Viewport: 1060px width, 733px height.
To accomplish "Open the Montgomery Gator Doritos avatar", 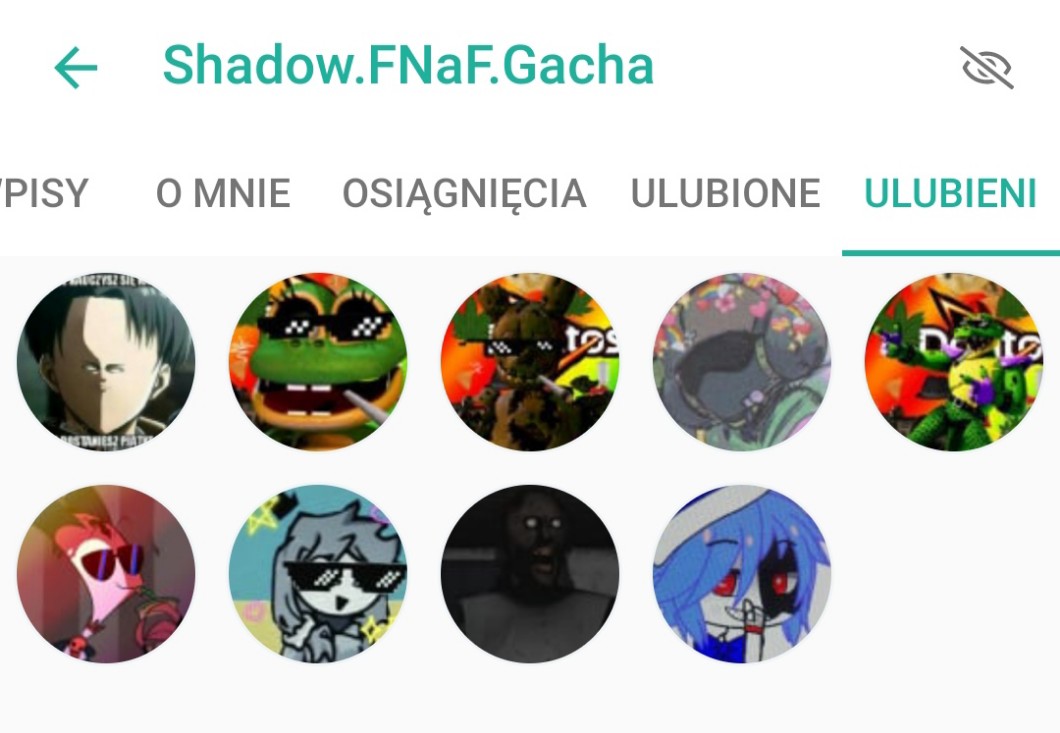I will 954,362.
